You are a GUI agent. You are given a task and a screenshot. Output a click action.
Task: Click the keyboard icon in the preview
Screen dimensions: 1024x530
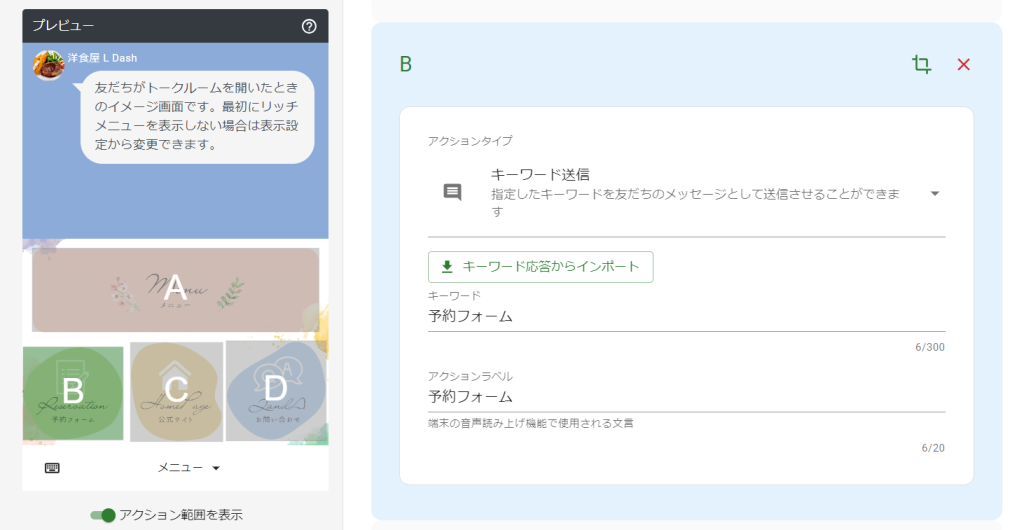[52, 468]
